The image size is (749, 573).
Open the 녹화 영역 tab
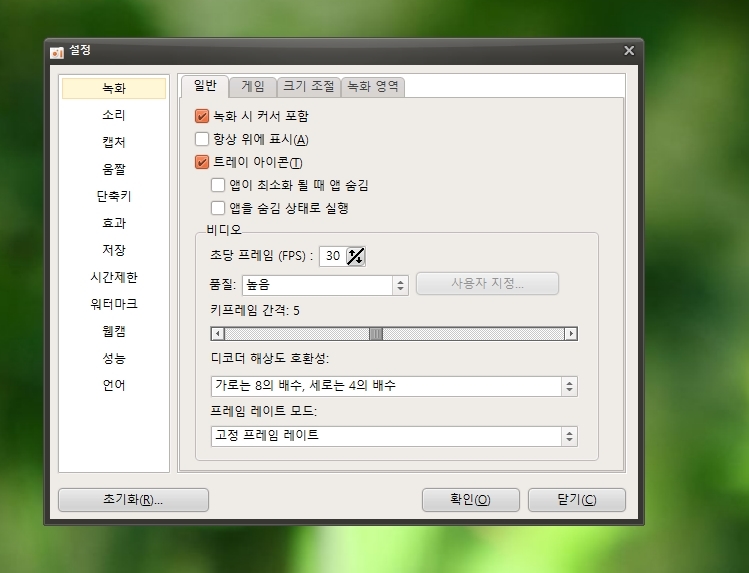(373, 87)
